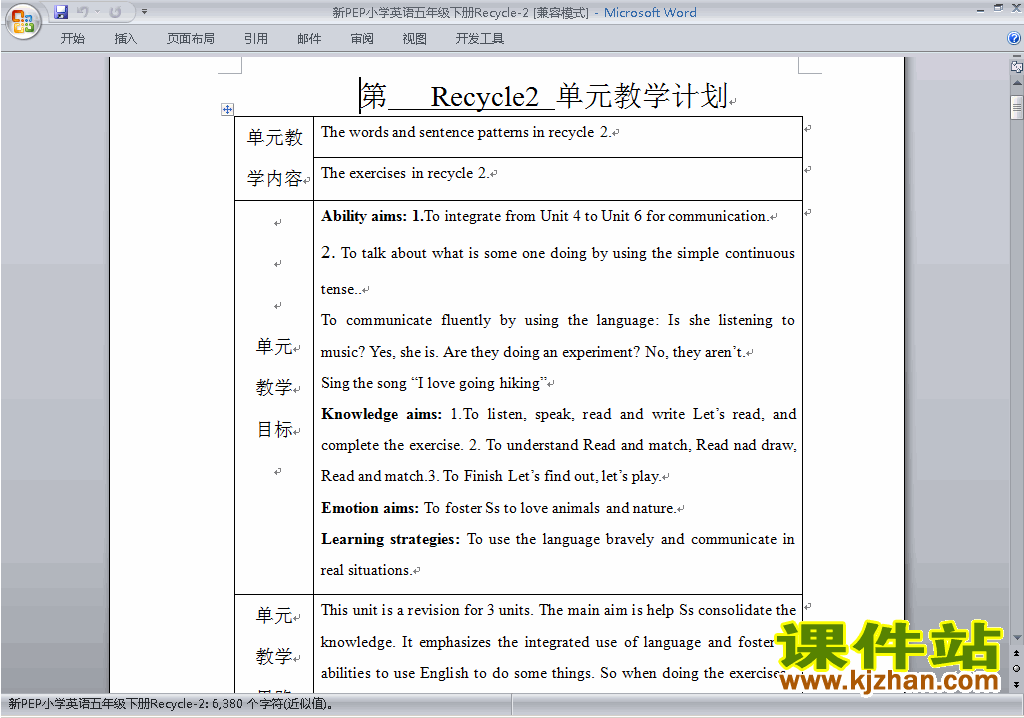The image size is (1024, 718).
Task: Click 'real situations.' line
Action: click(366, 570)
